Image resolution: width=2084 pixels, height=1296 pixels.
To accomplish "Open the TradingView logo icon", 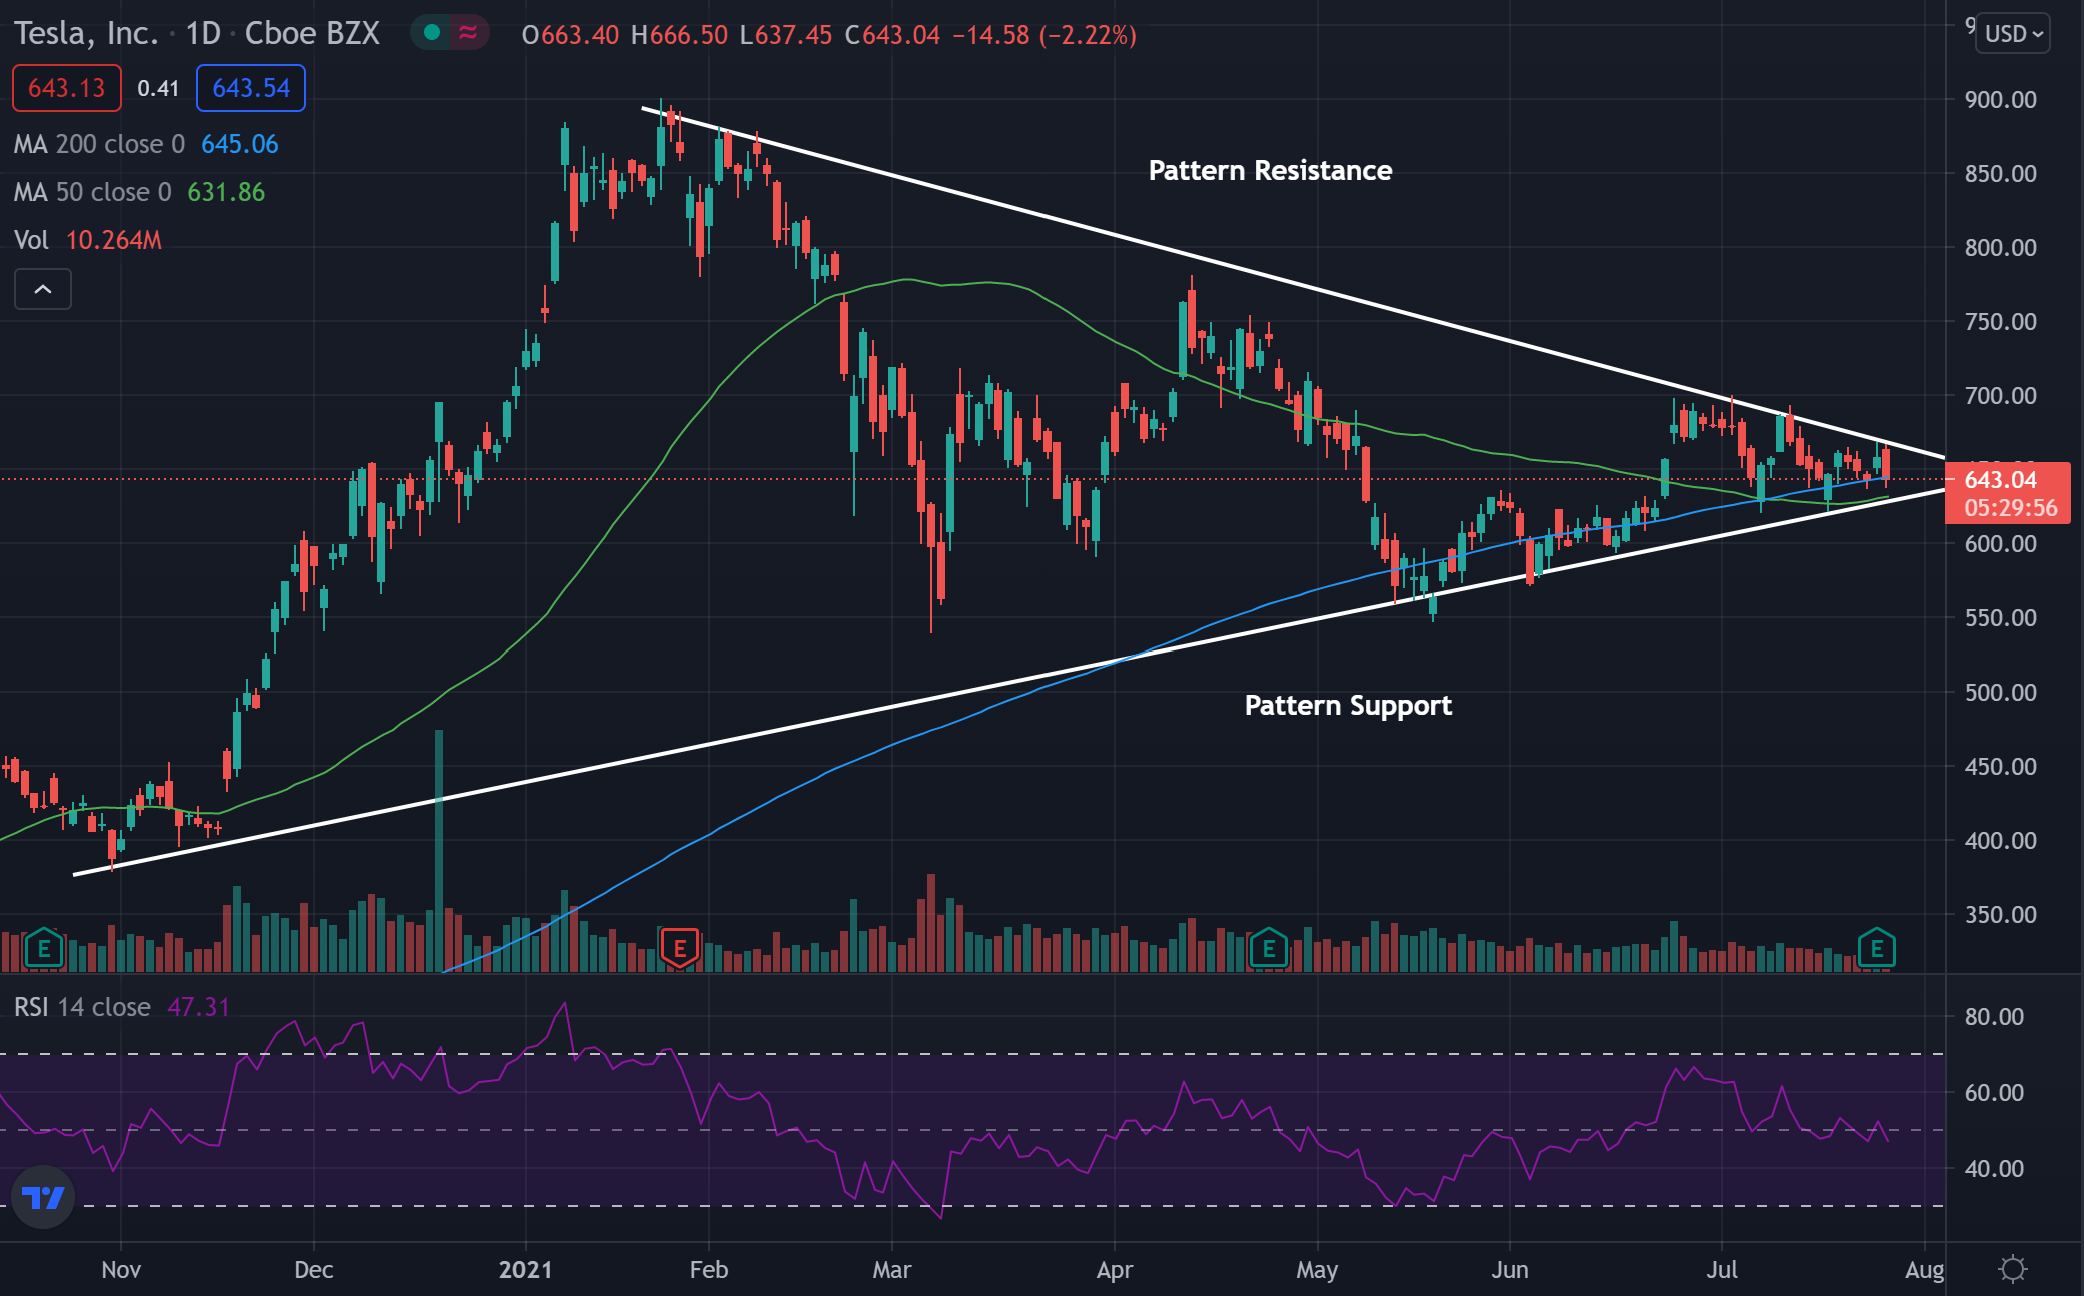I will [43, 1197].
